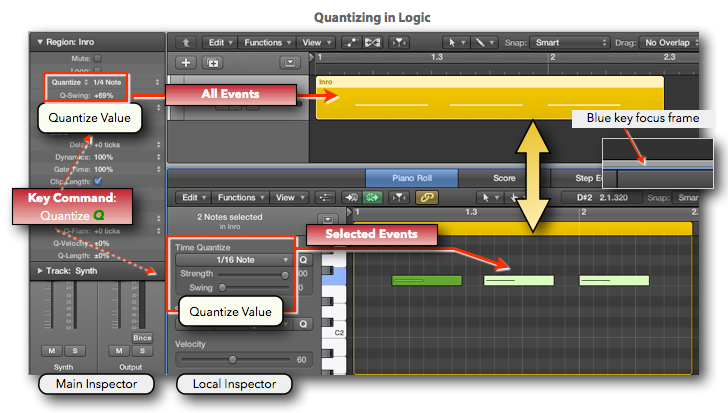Click the catch playhead icon in tracks toolbar

pos(399,43)
